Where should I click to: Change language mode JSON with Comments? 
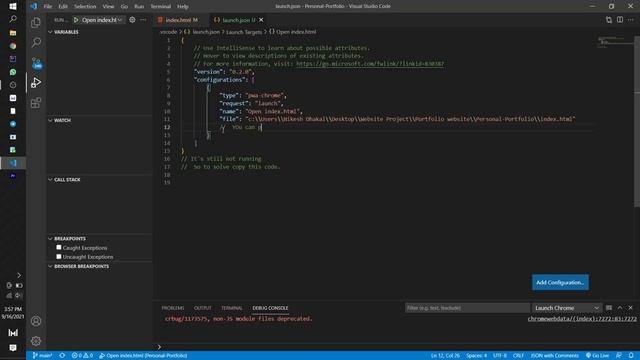(x=554, y=356)
